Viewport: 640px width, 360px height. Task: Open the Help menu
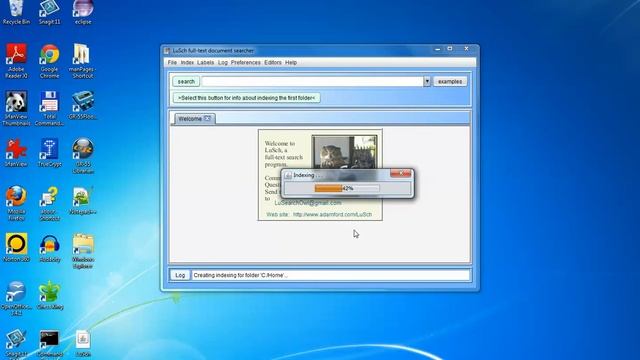291,62
